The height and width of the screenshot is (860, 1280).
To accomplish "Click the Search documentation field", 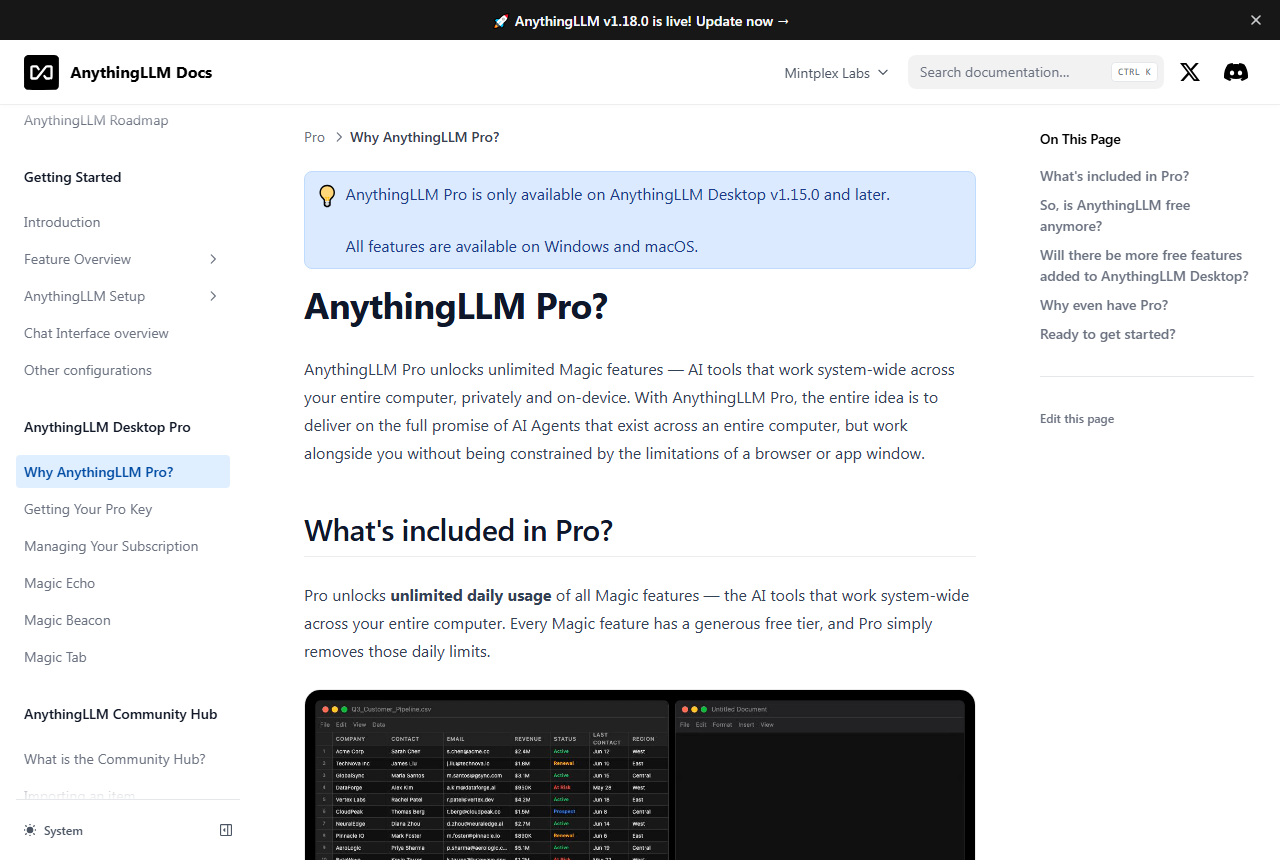I will 1036,72.
